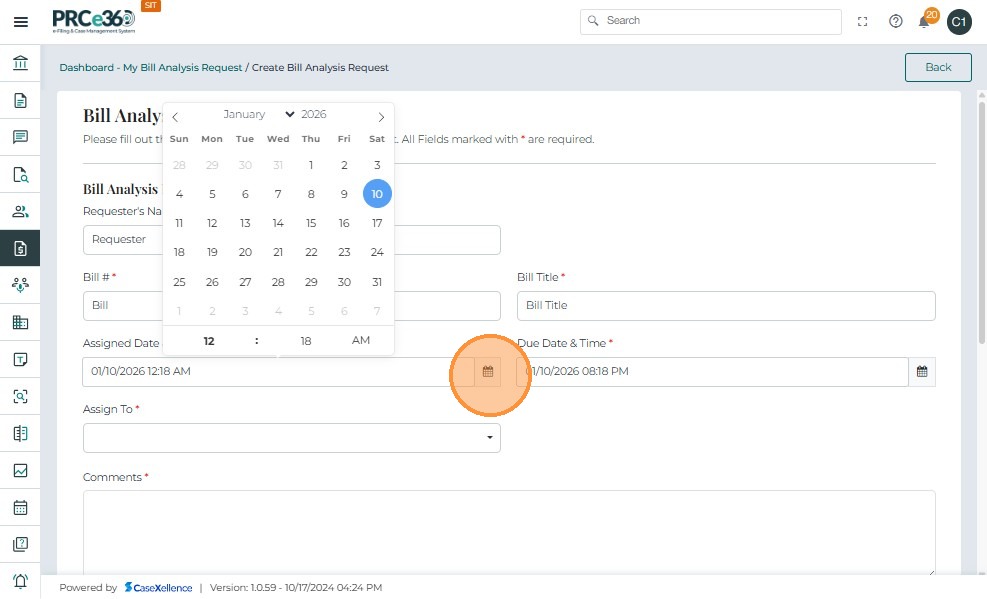This screenshot has width=987, height=599.
Task: Open the image chart sidebar icon
Action: coord(20,470)
